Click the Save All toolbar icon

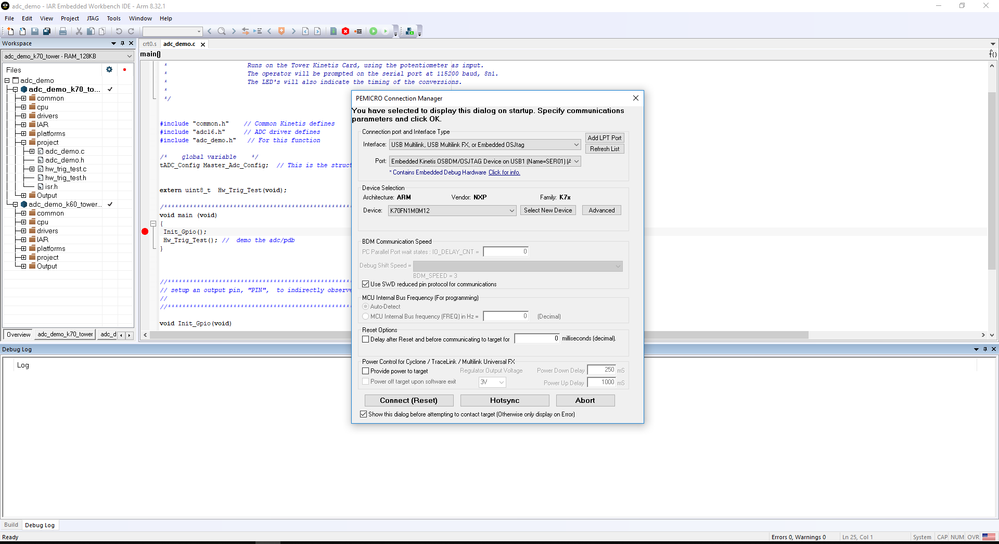click(47, 31)
